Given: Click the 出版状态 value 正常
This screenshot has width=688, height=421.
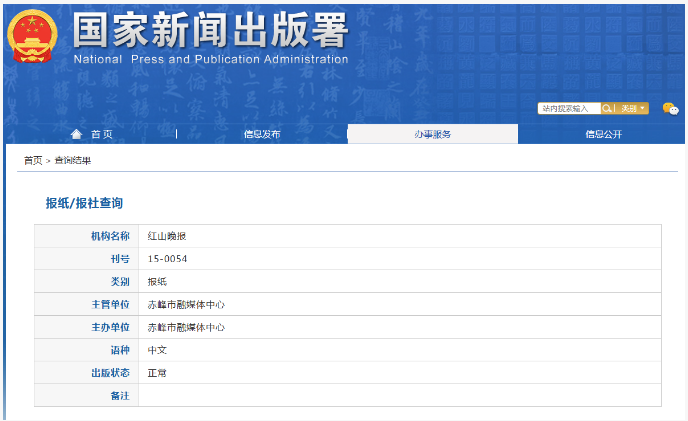Looking at the screenshot, I should coord(157,373).
